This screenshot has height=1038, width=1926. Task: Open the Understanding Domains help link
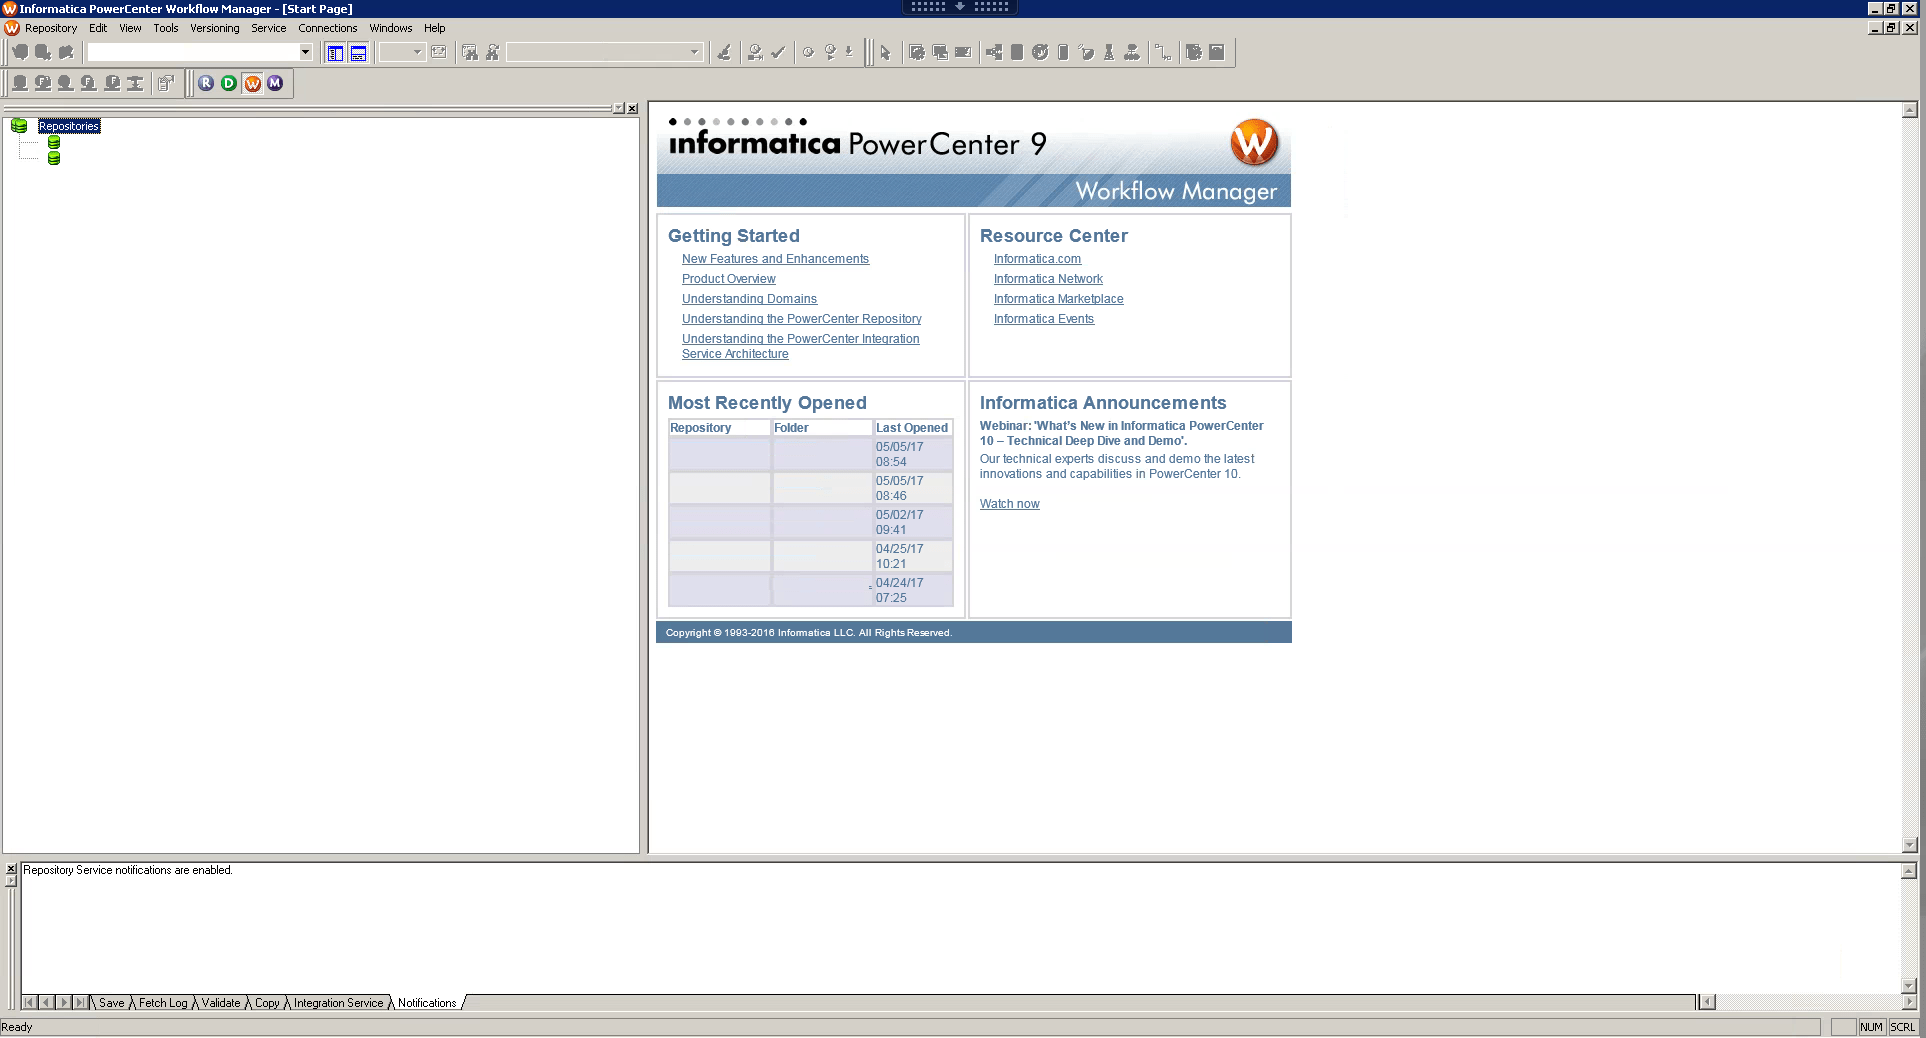click(x=748, y=298)
